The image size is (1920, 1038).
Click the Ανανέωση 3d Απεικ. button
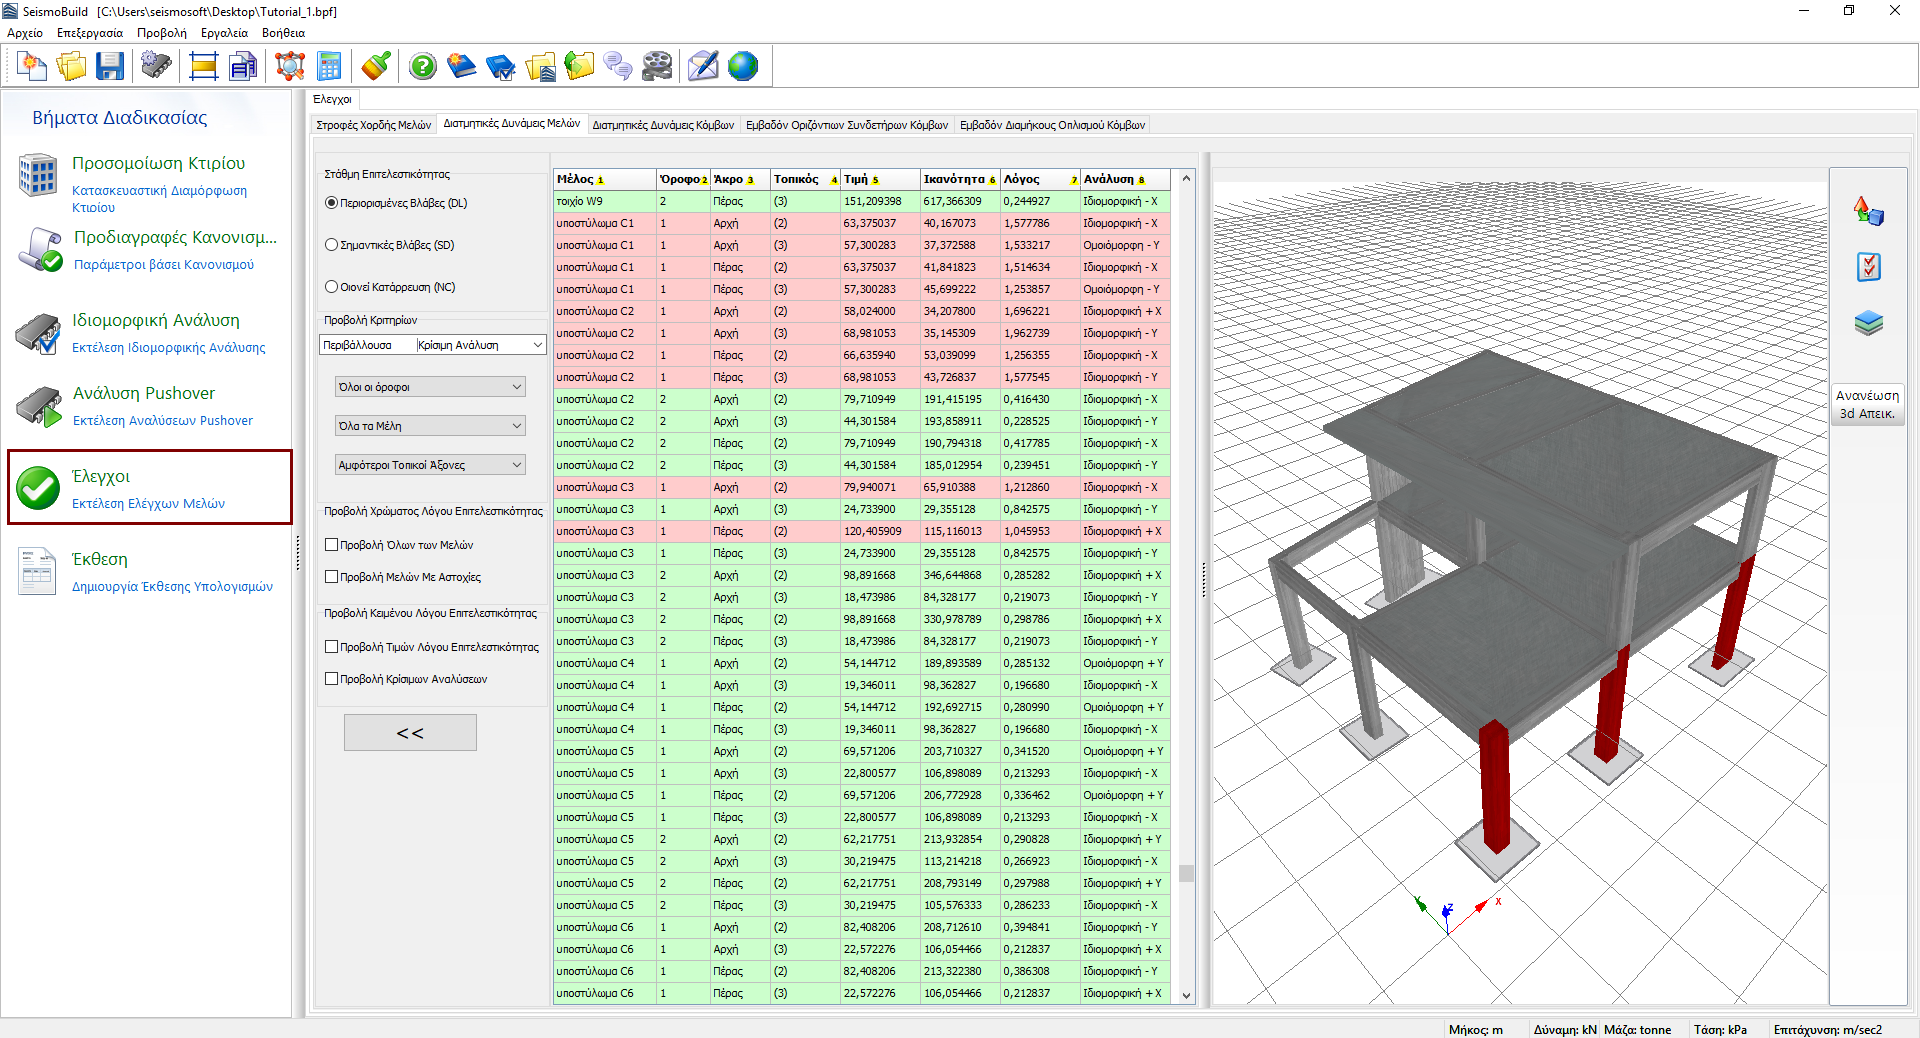tap(1867, 404)
